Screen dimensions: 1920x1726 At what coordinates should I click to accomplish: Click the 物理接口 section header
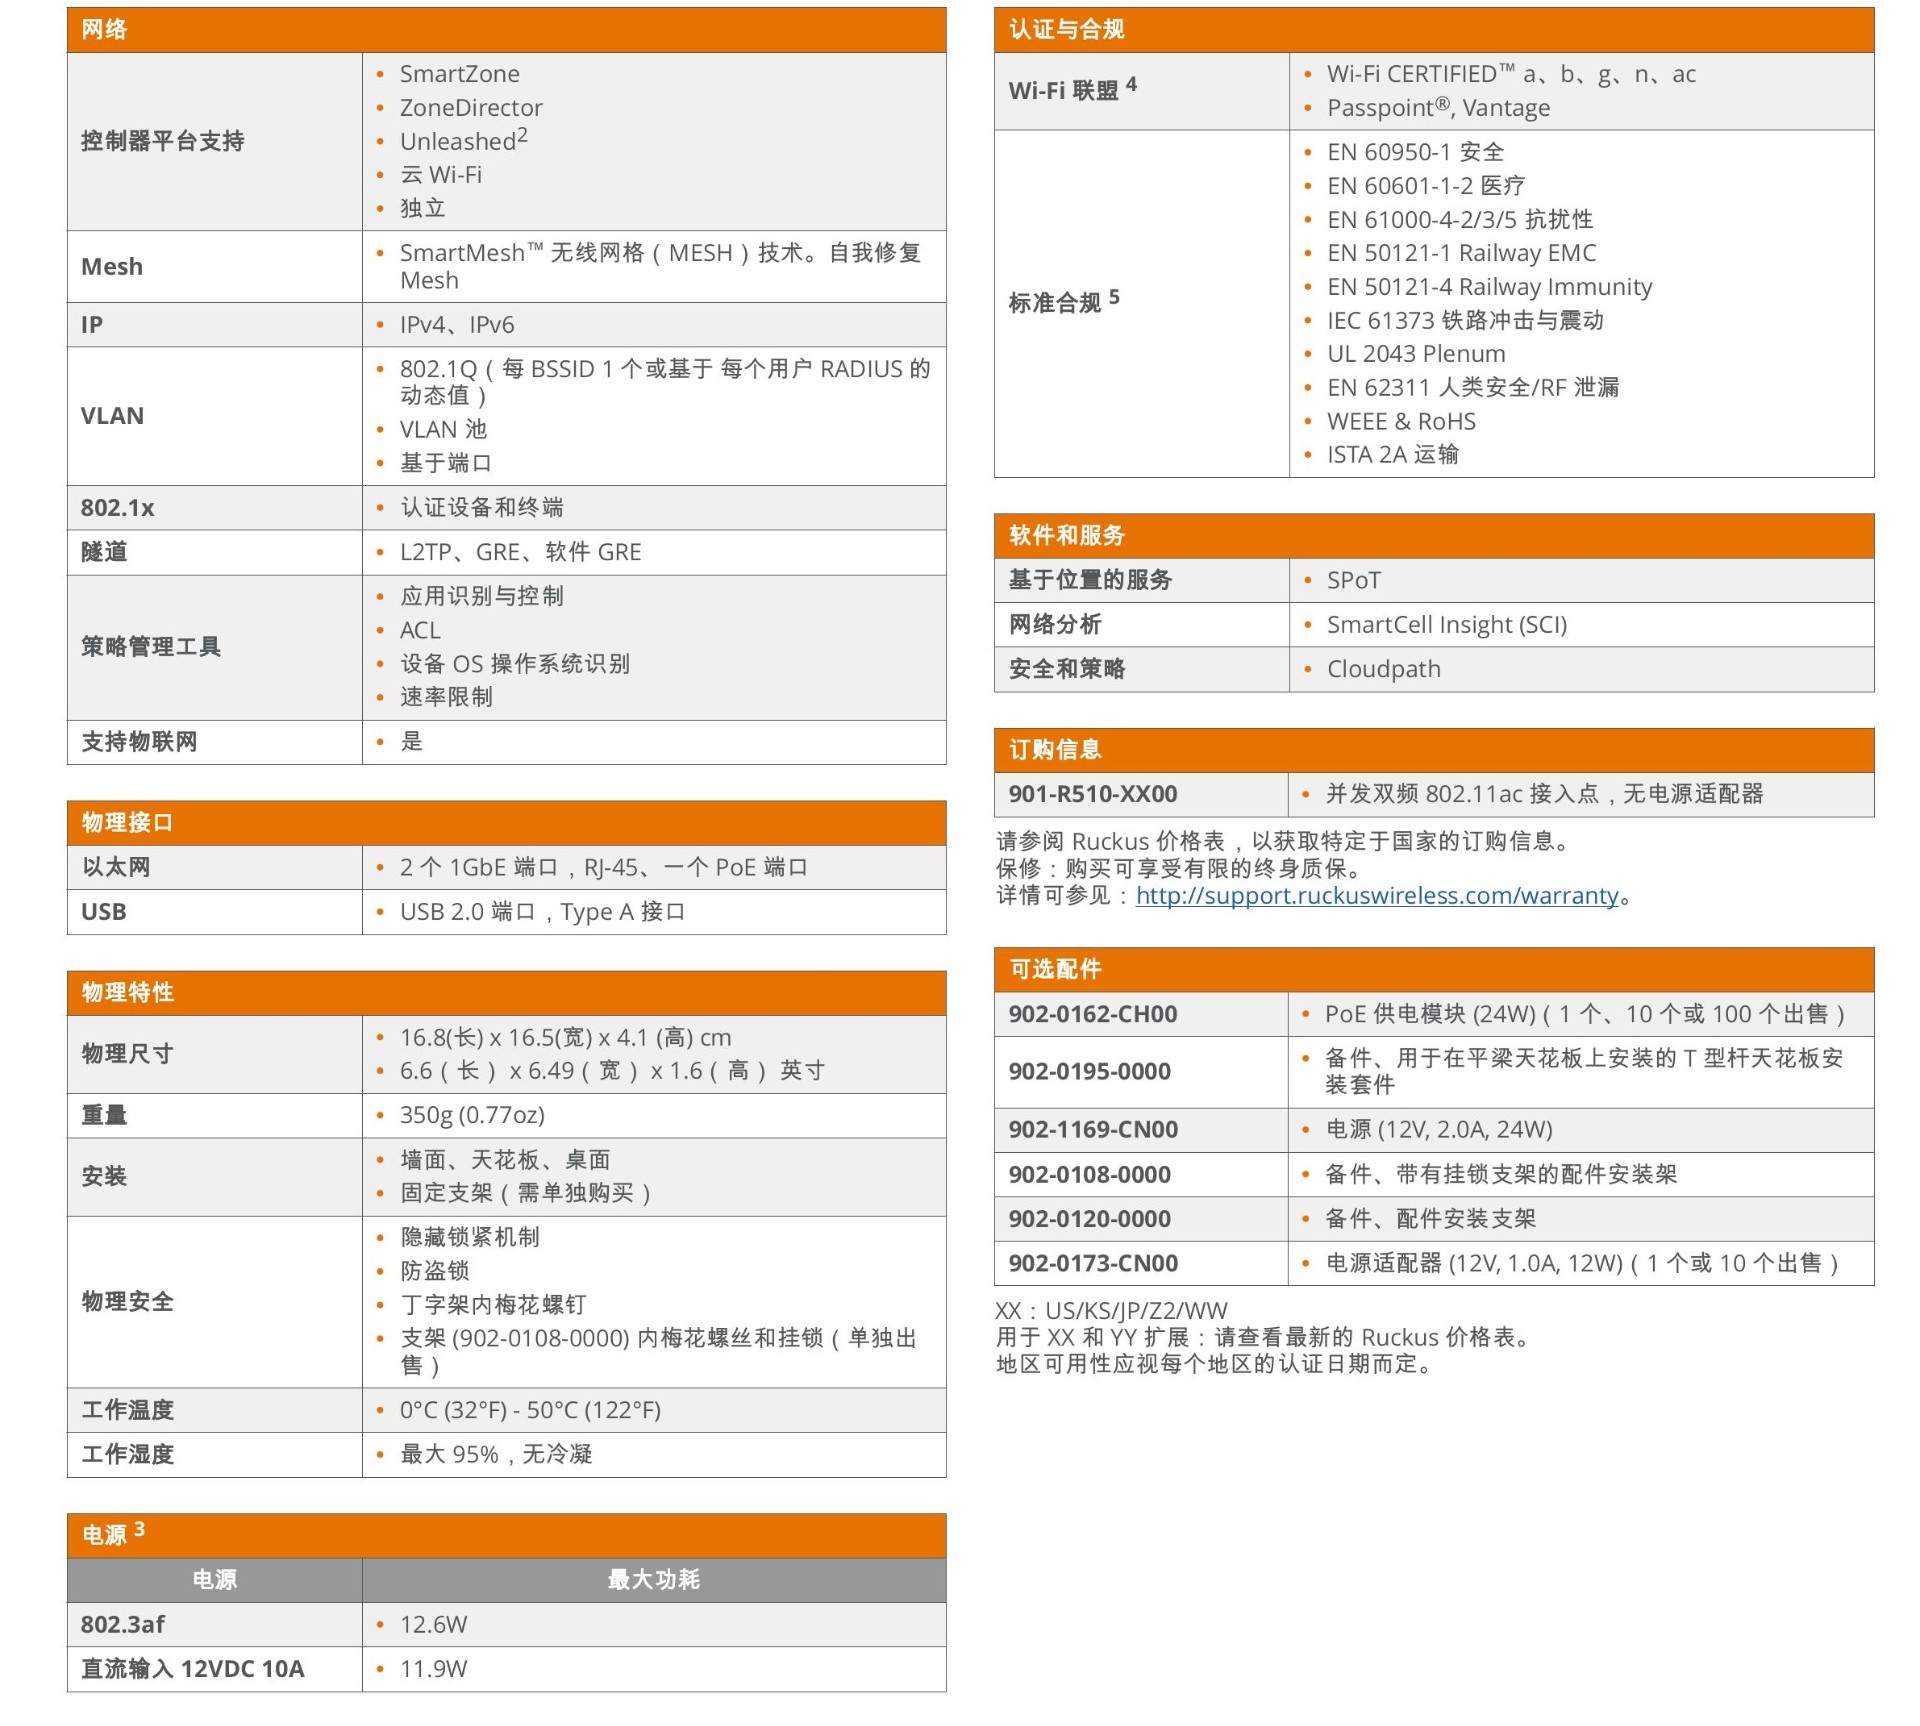click(x=506, y=823)
